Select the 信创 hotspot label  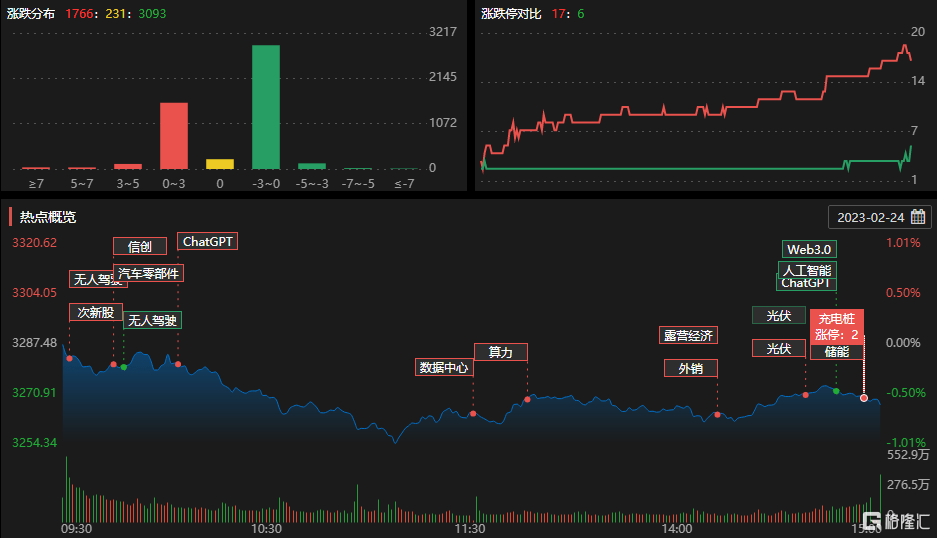(x=139, y=246)
